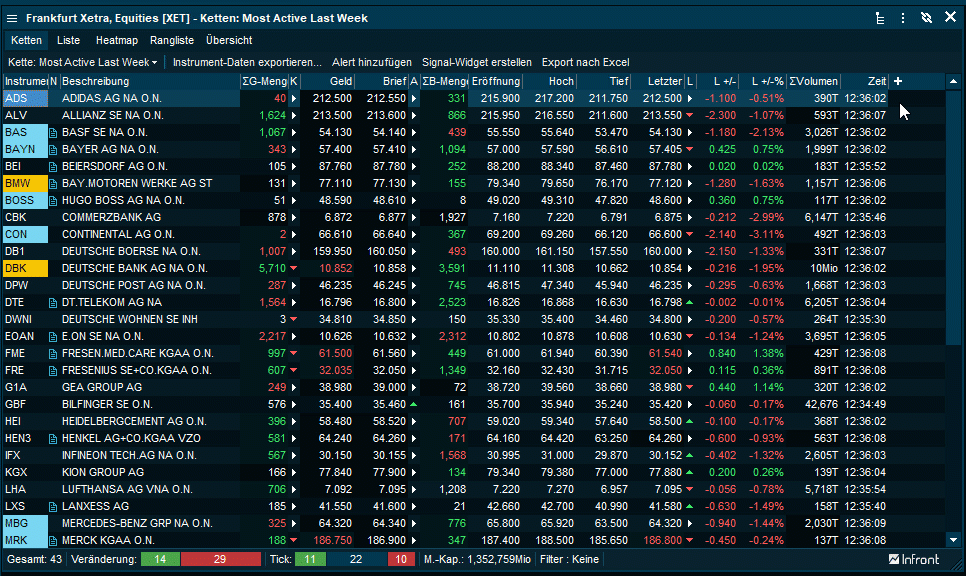Switch to the Rangliste tab

(171, 40)
